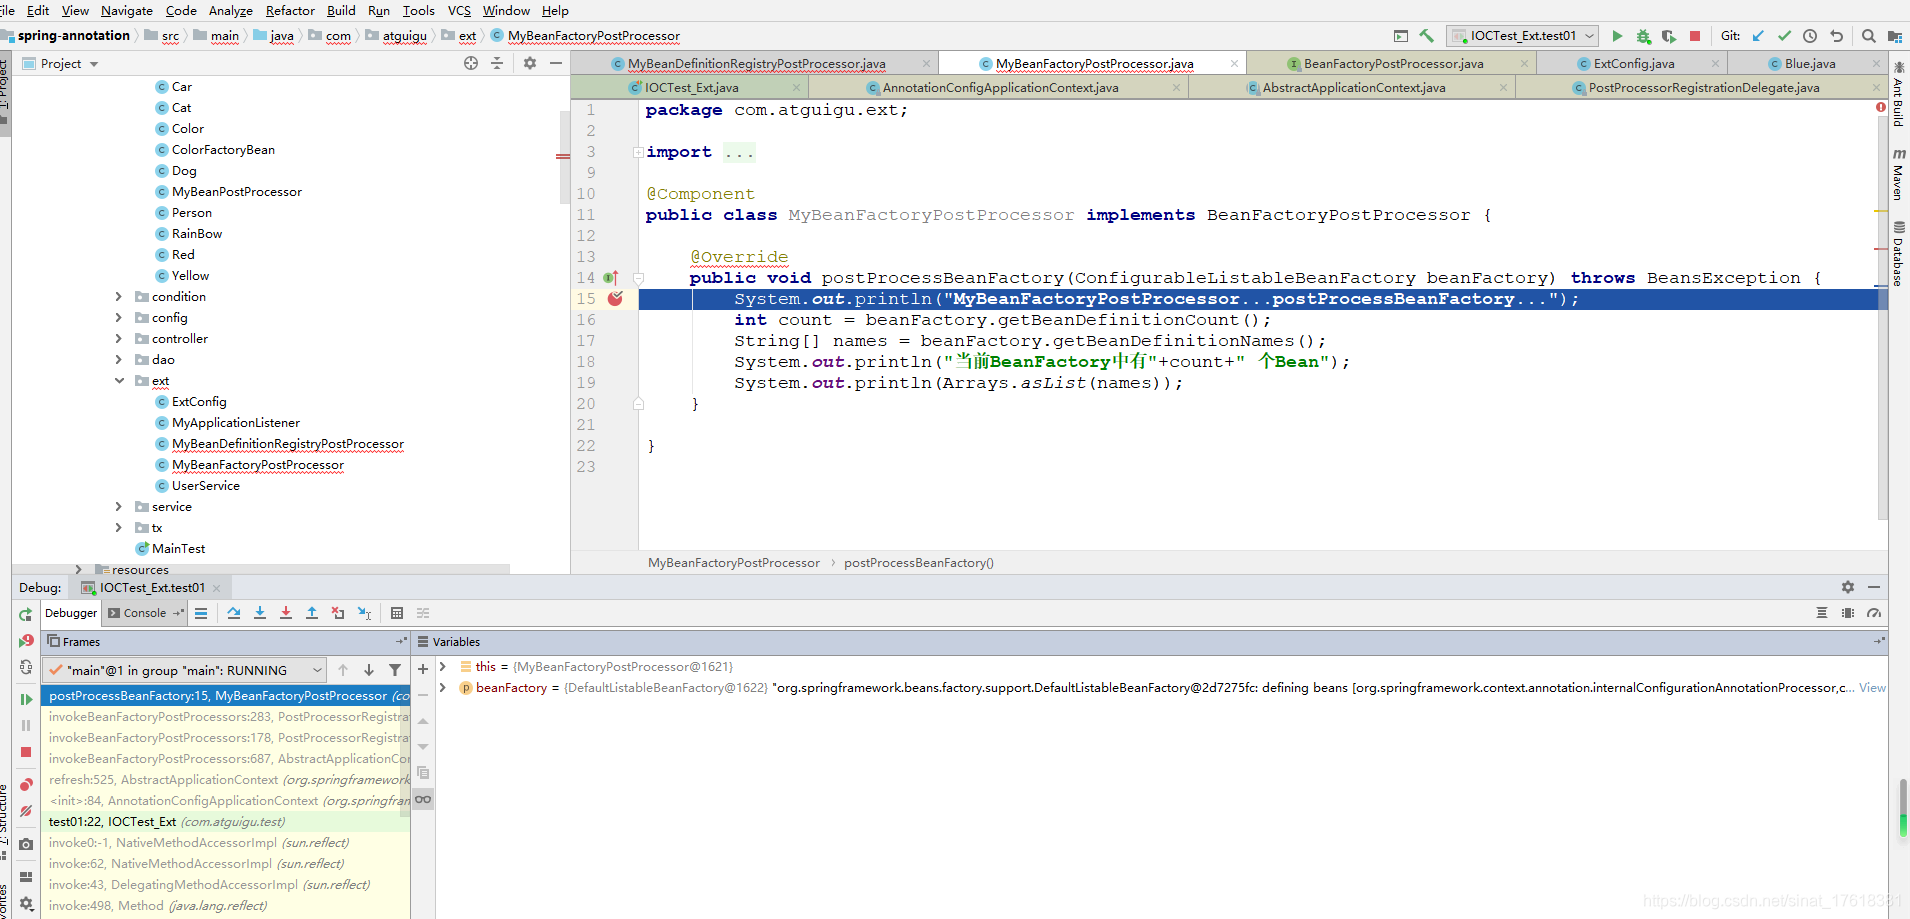Open the Maven tool window tab
1910x919 pixels.
1899,175
